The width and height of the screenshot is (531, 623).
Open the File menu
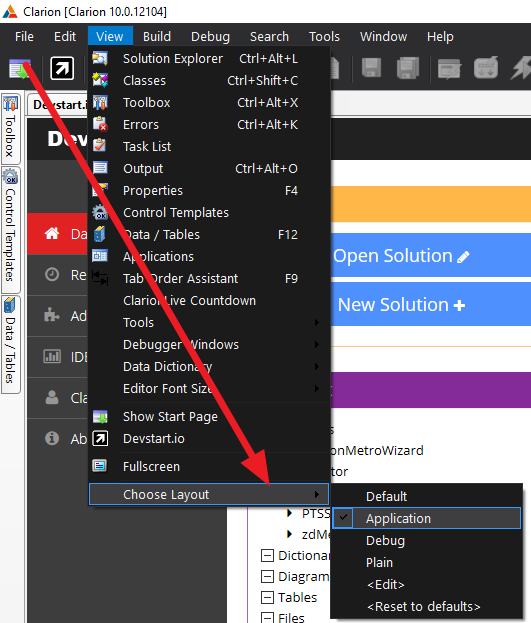[24, 37]
